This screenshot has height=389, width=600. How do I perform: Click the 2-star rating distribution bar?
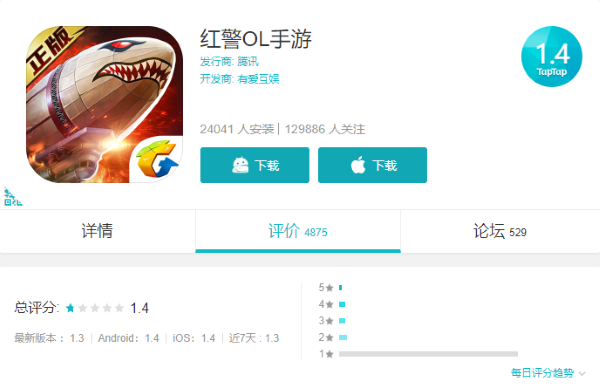click(x=343, y=337)
